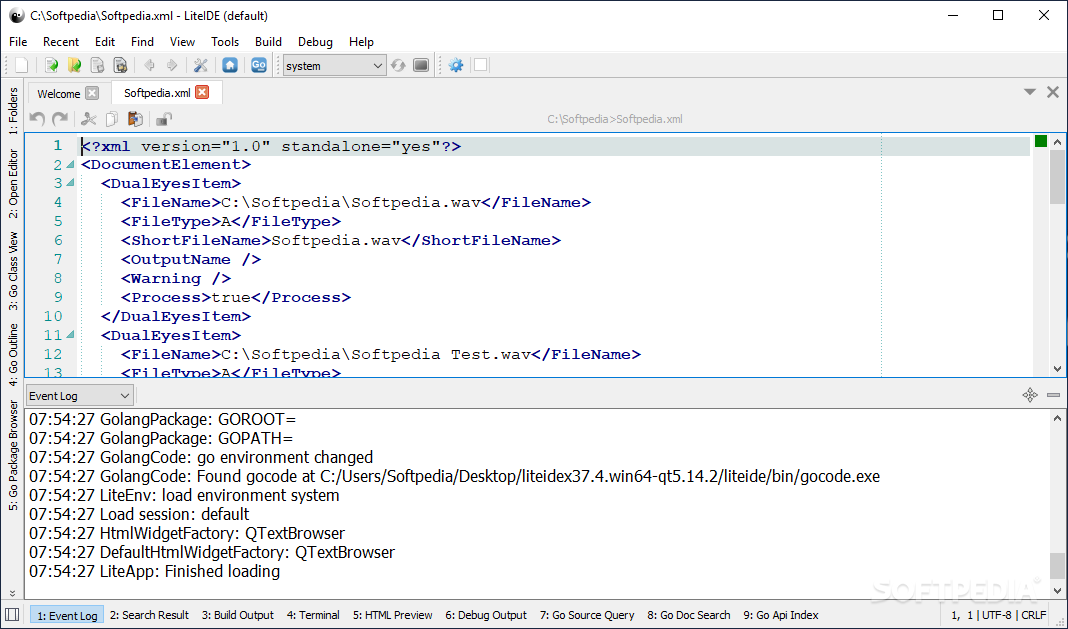The height and width of the screenshot is (629, 1068).
Task: Open the 3: Go Class View side panel
Action: [13, 271]
